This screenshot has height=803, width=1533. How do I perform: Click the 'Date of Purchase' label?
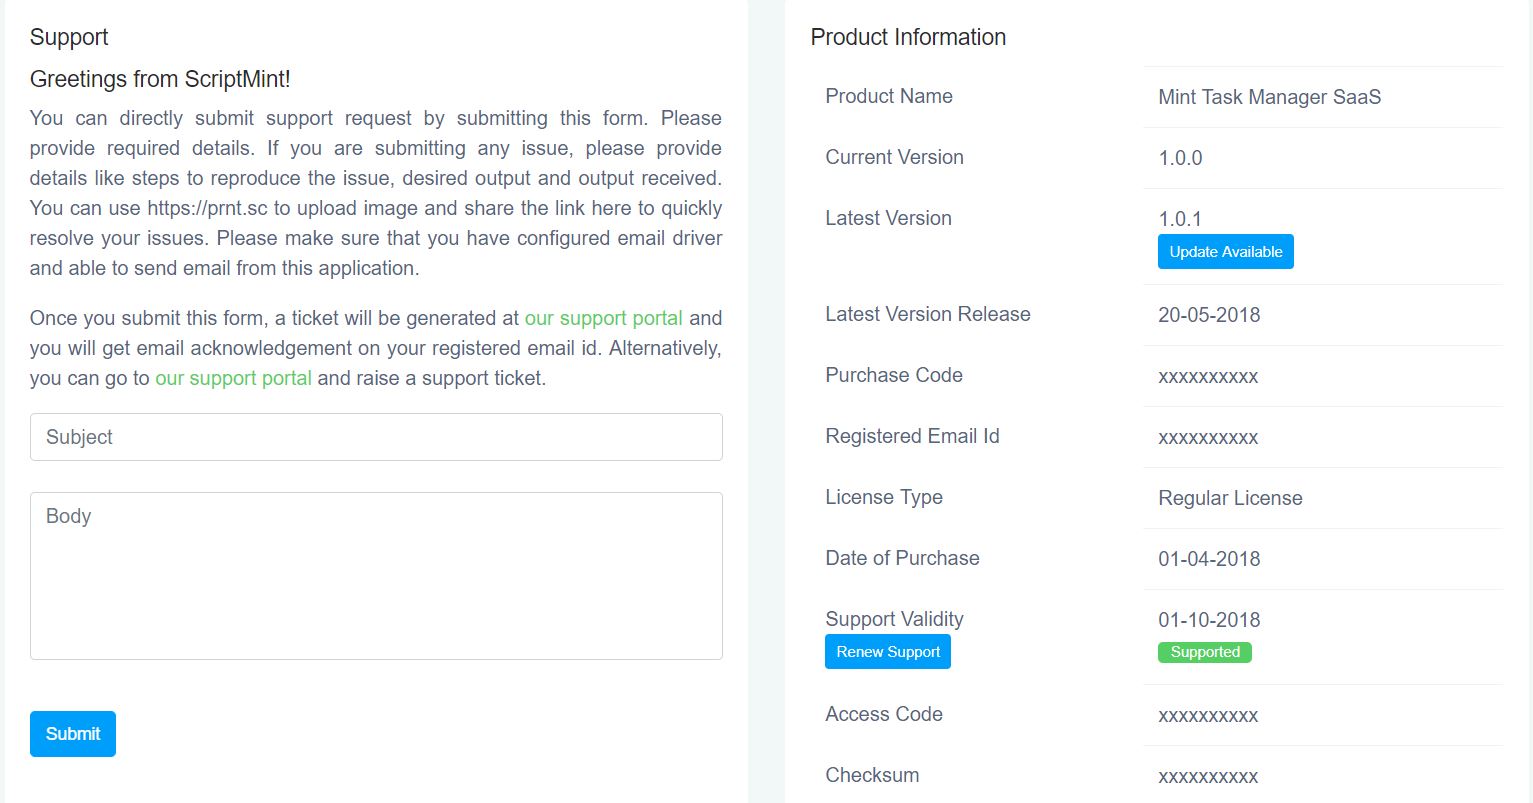pos(903,558)
